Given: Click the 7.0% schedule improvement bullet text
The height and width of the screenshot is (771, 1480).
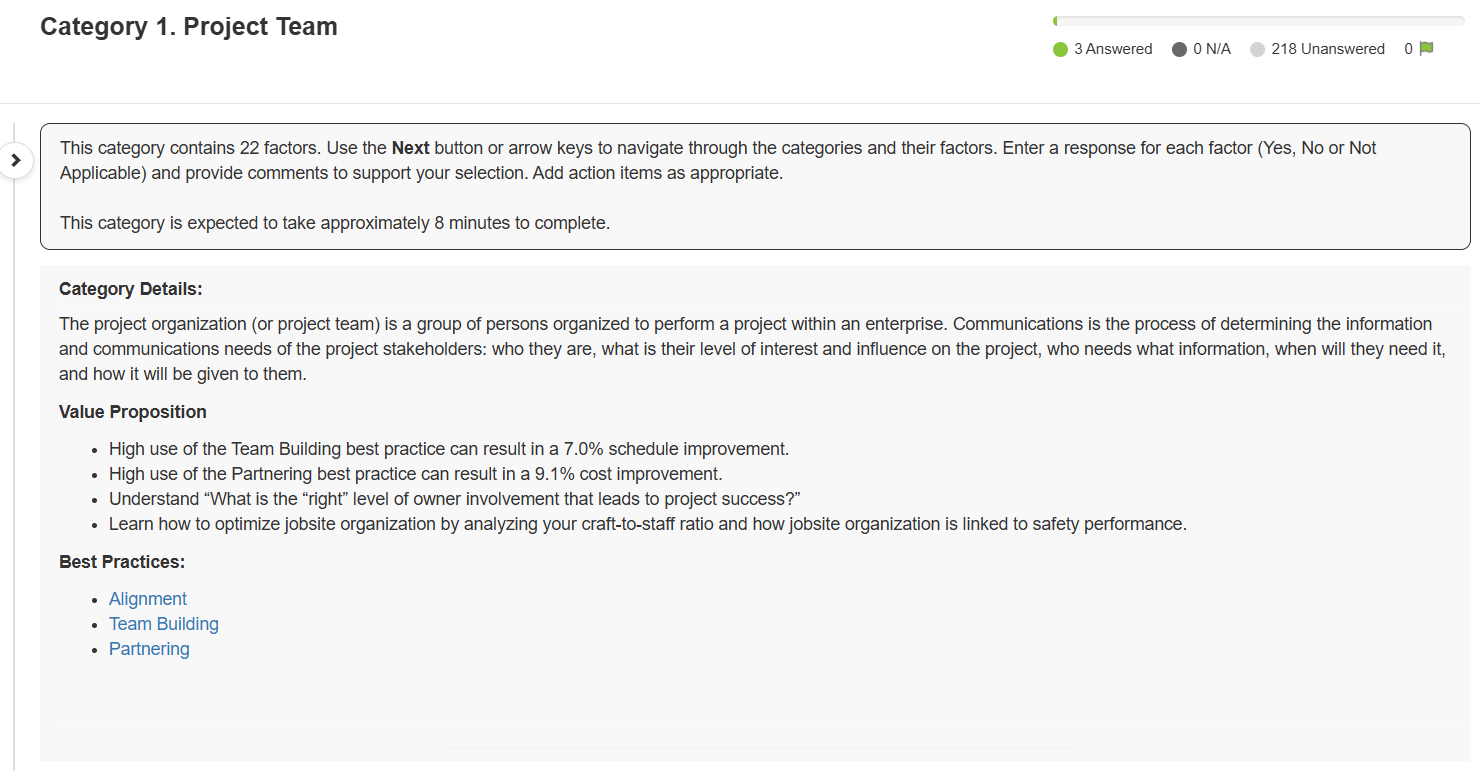Looking at the screenshot, I should click(449, 449).
